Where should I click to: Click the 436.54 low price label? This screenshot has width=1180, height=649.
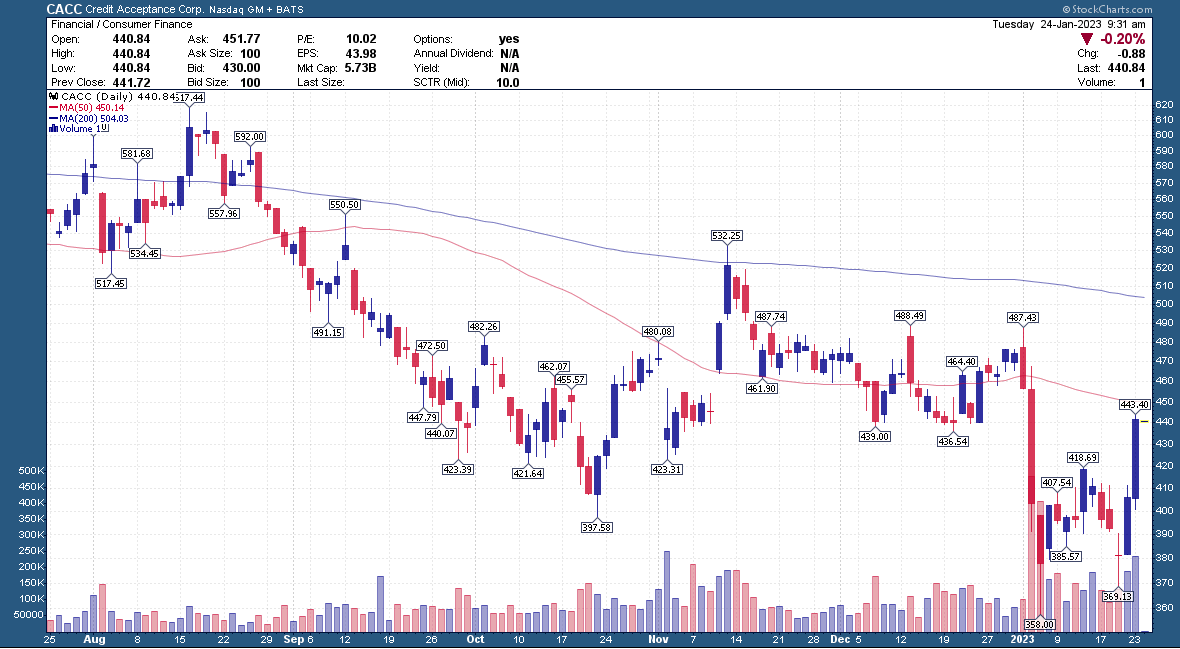click(x=953, y=441)
